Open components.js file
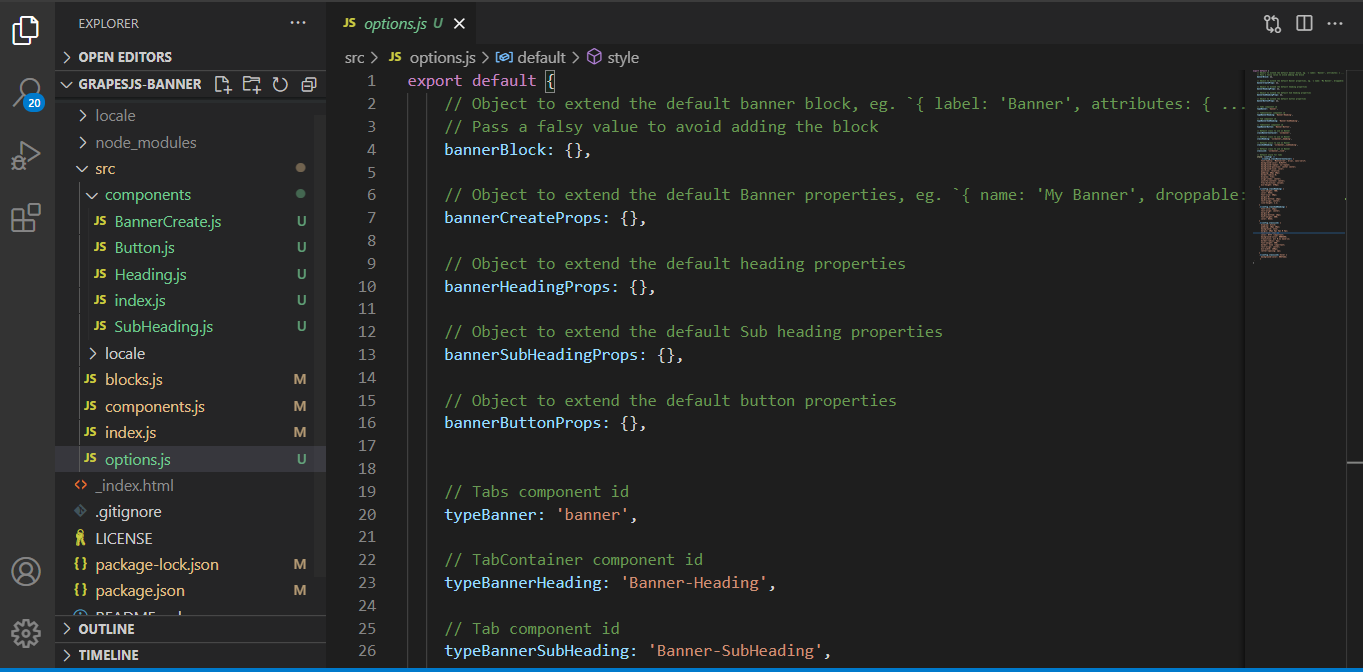 (190, 406)
